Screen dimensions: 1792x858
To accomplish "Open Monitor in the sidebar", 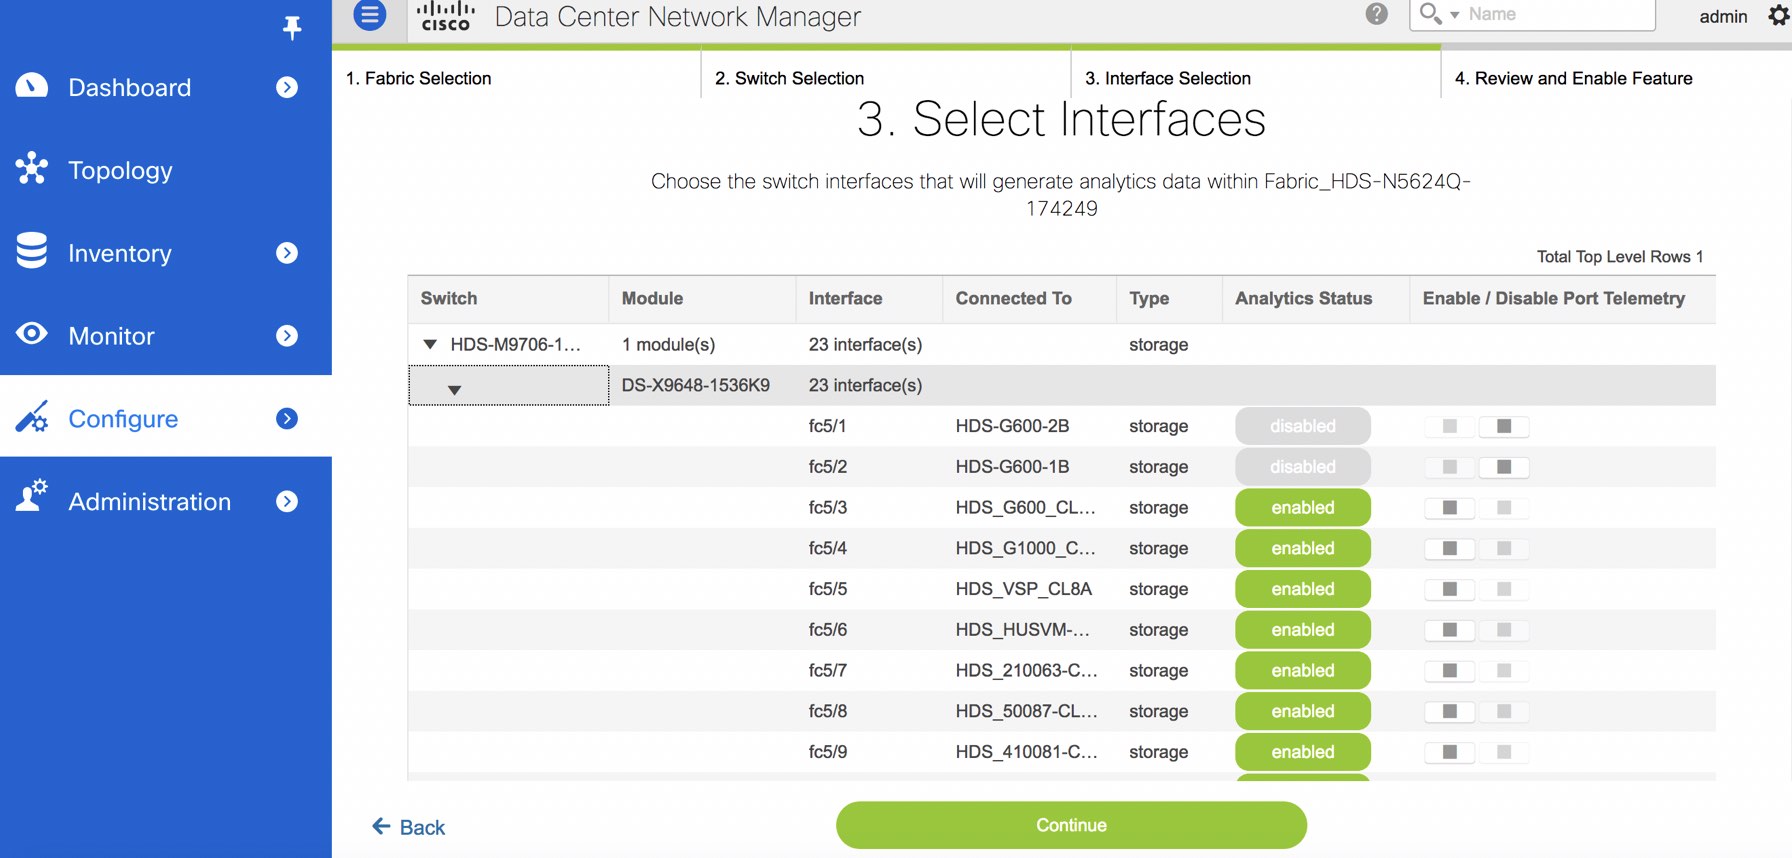I will pos(111,336).
